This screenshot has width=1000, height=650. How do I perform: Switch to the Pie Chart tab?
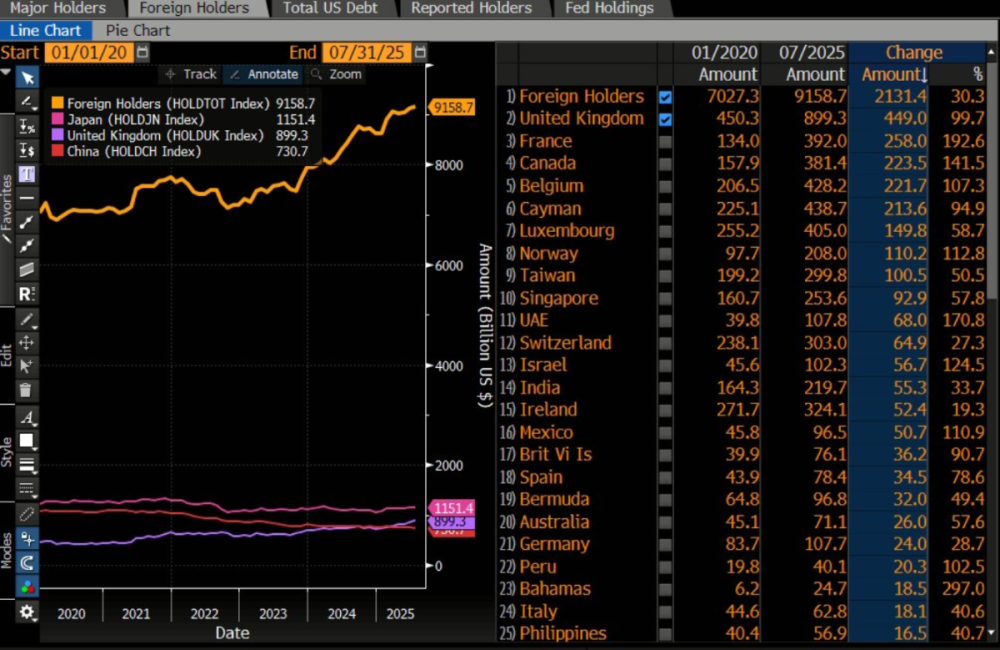point(138,30)
